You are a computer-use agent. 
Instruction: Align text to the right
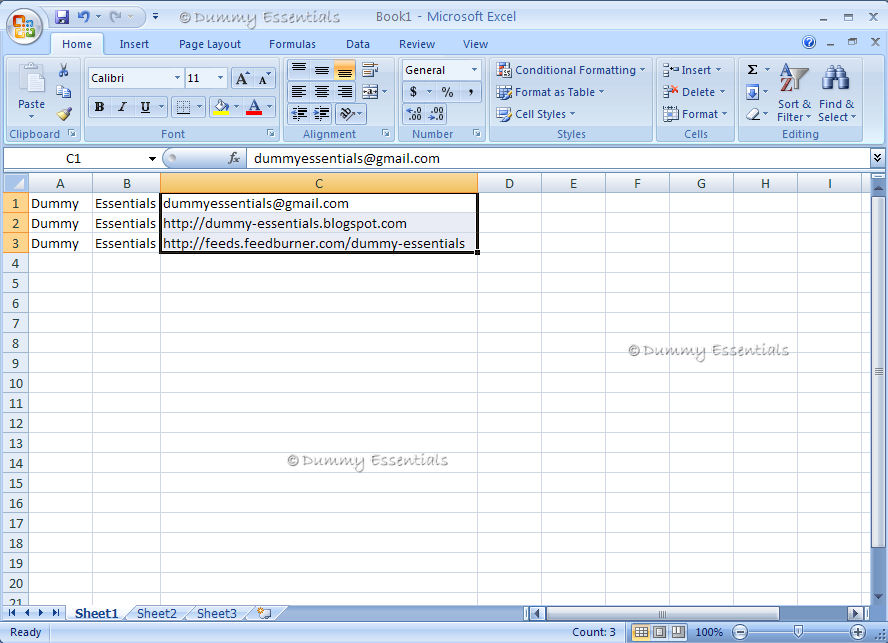coord(344,92)
